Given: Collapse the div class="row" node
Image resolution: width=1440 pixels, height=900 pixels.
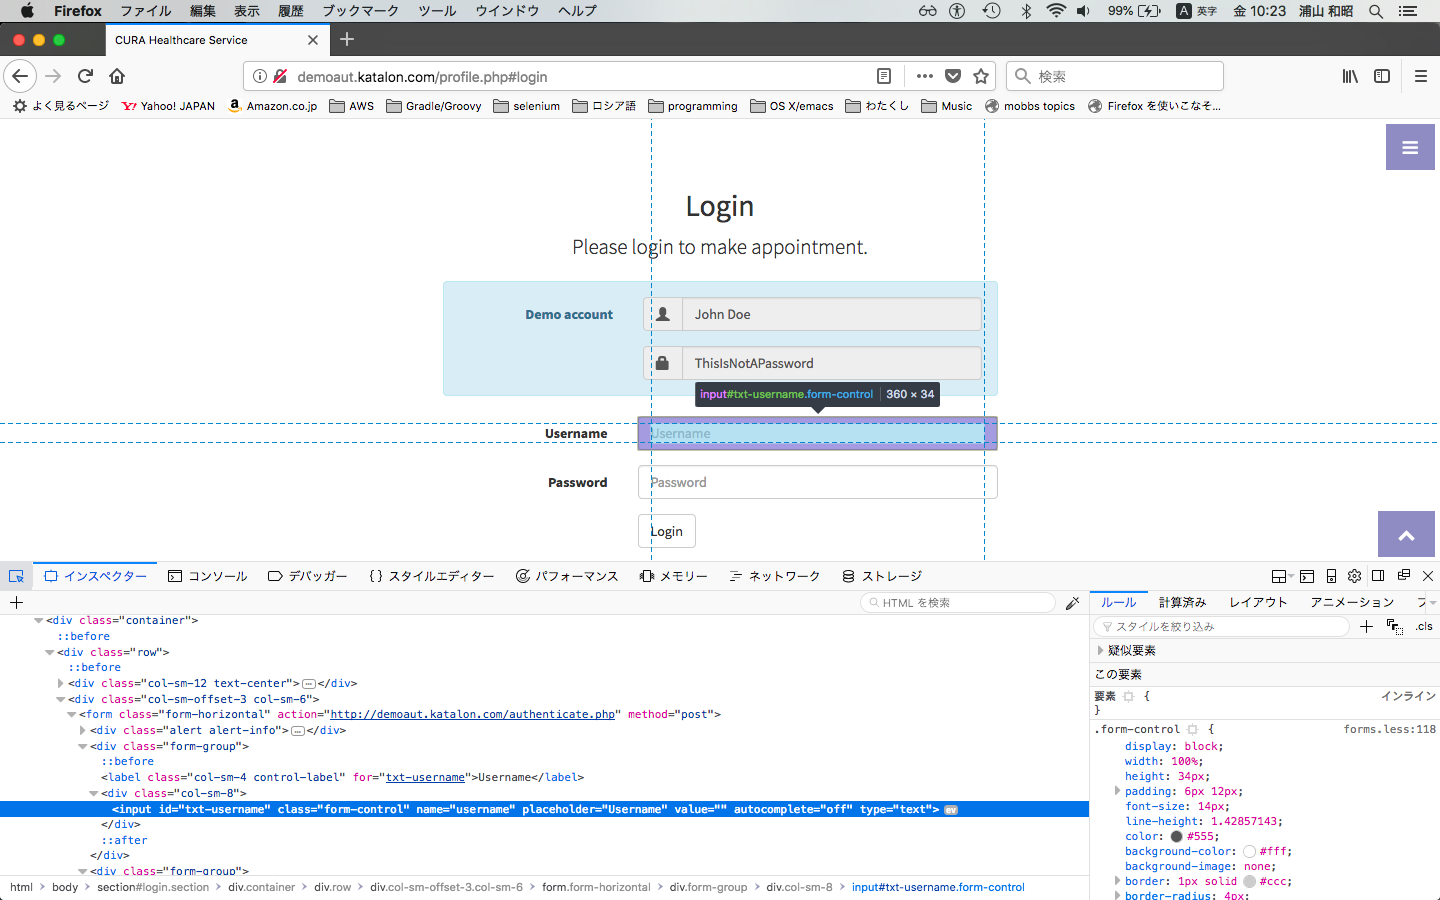Looking at the screenshot, I should pos(50,652).
